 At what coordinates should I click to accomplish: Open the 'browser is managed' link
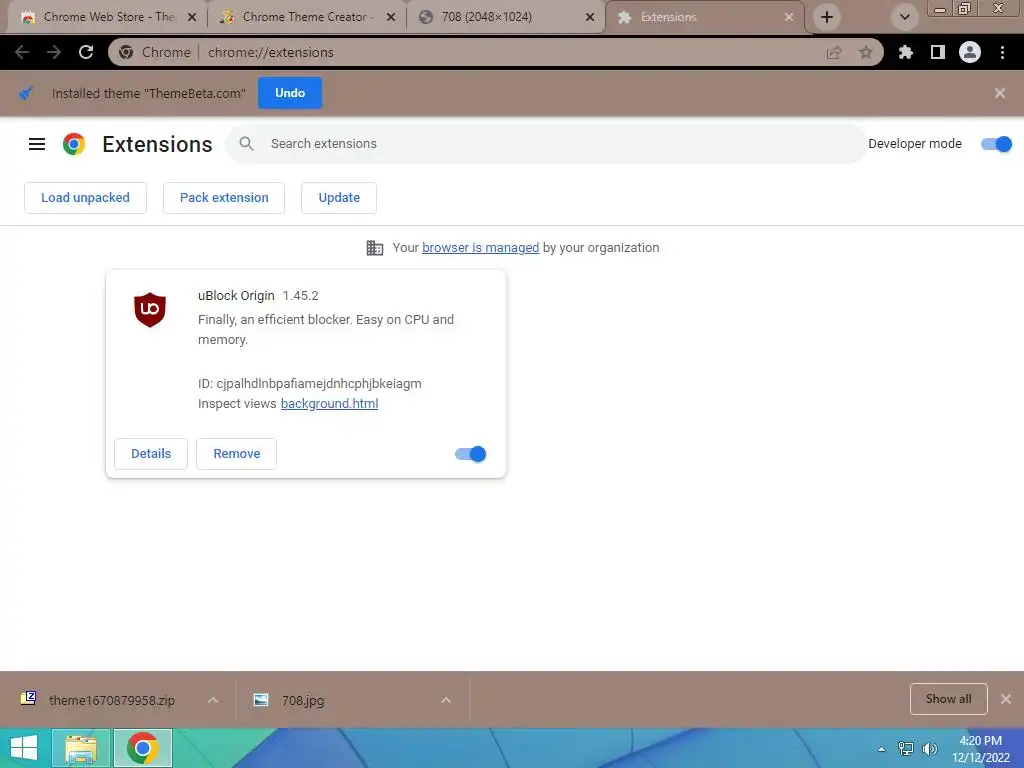coord(481,248)
